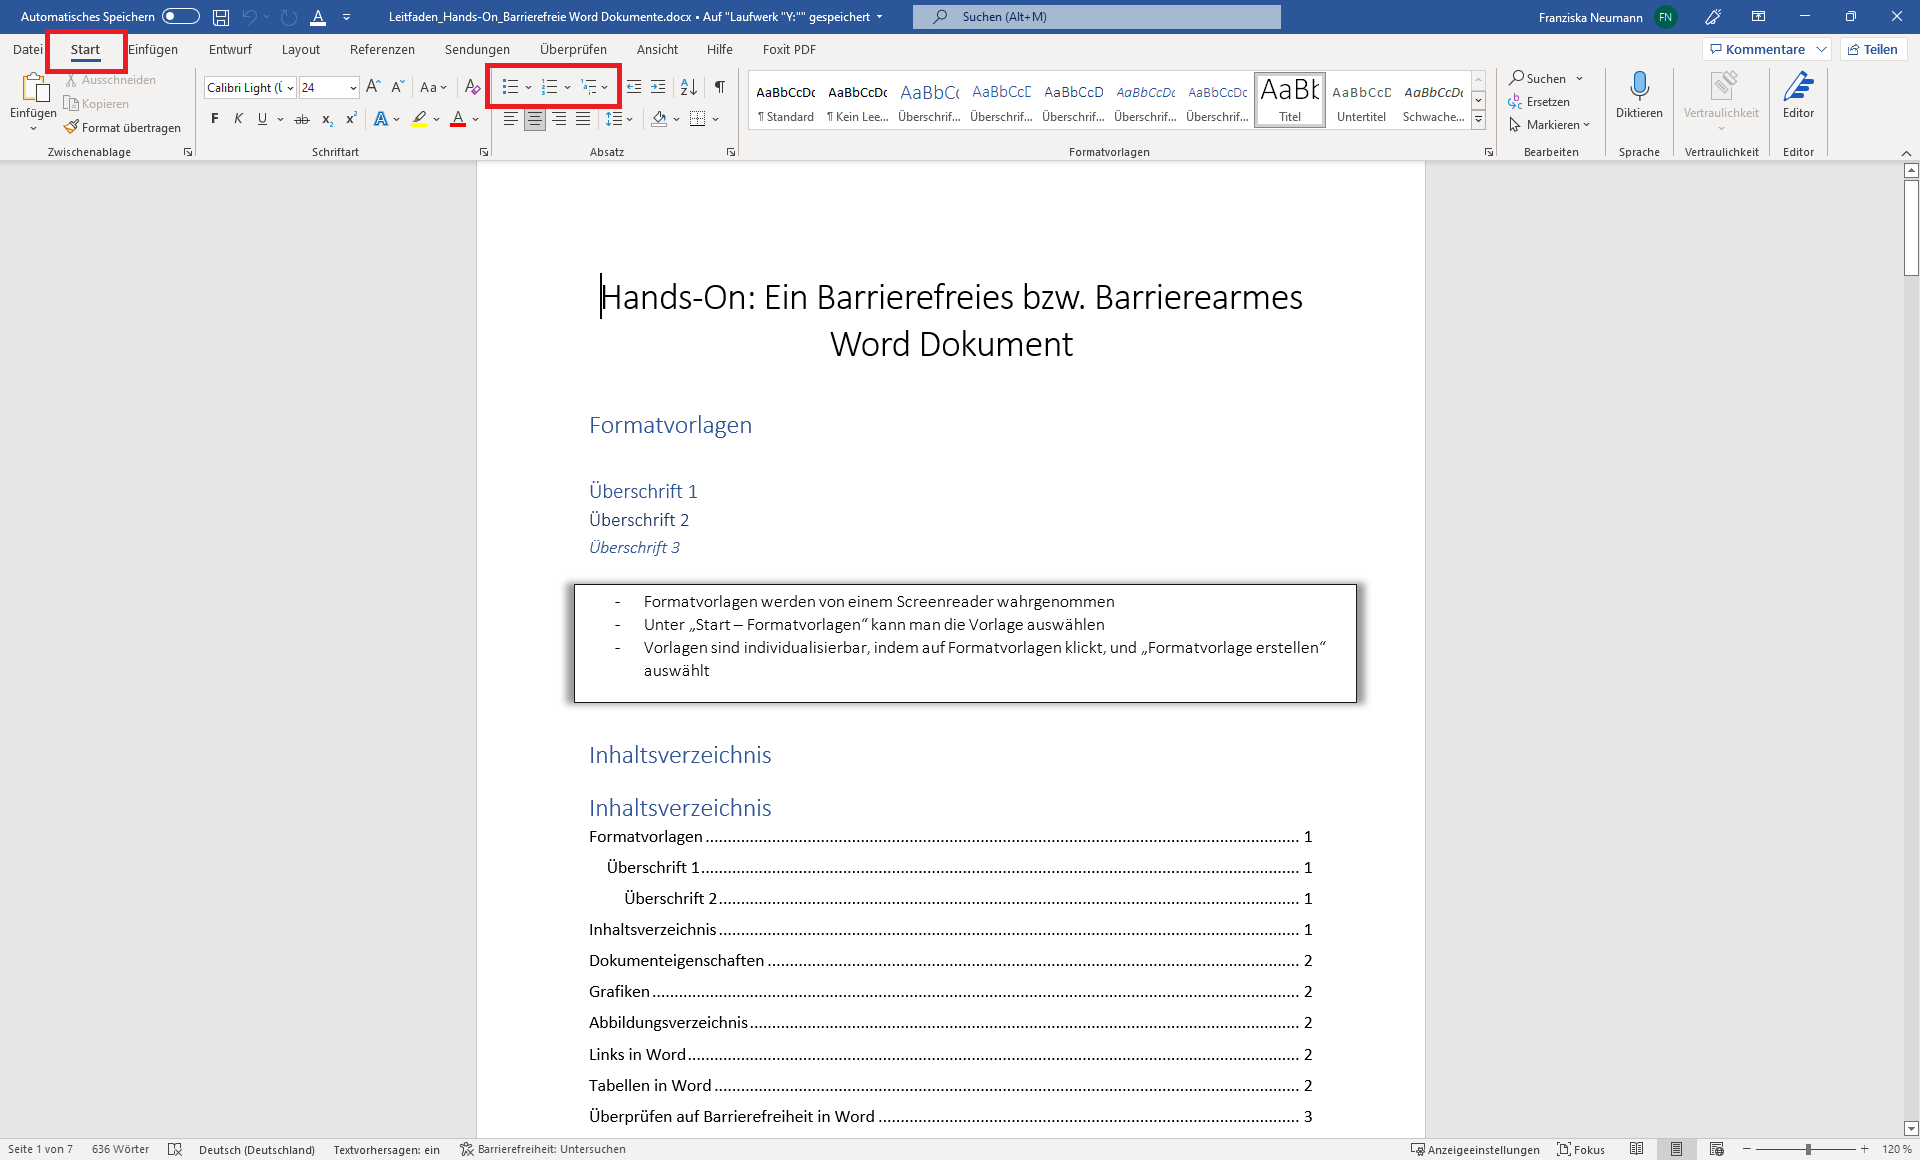The width and height of the screenshot is (1920, 1160).
Task: Start dictation via the Diktieren microphone
Action: tap(1638, 95)
